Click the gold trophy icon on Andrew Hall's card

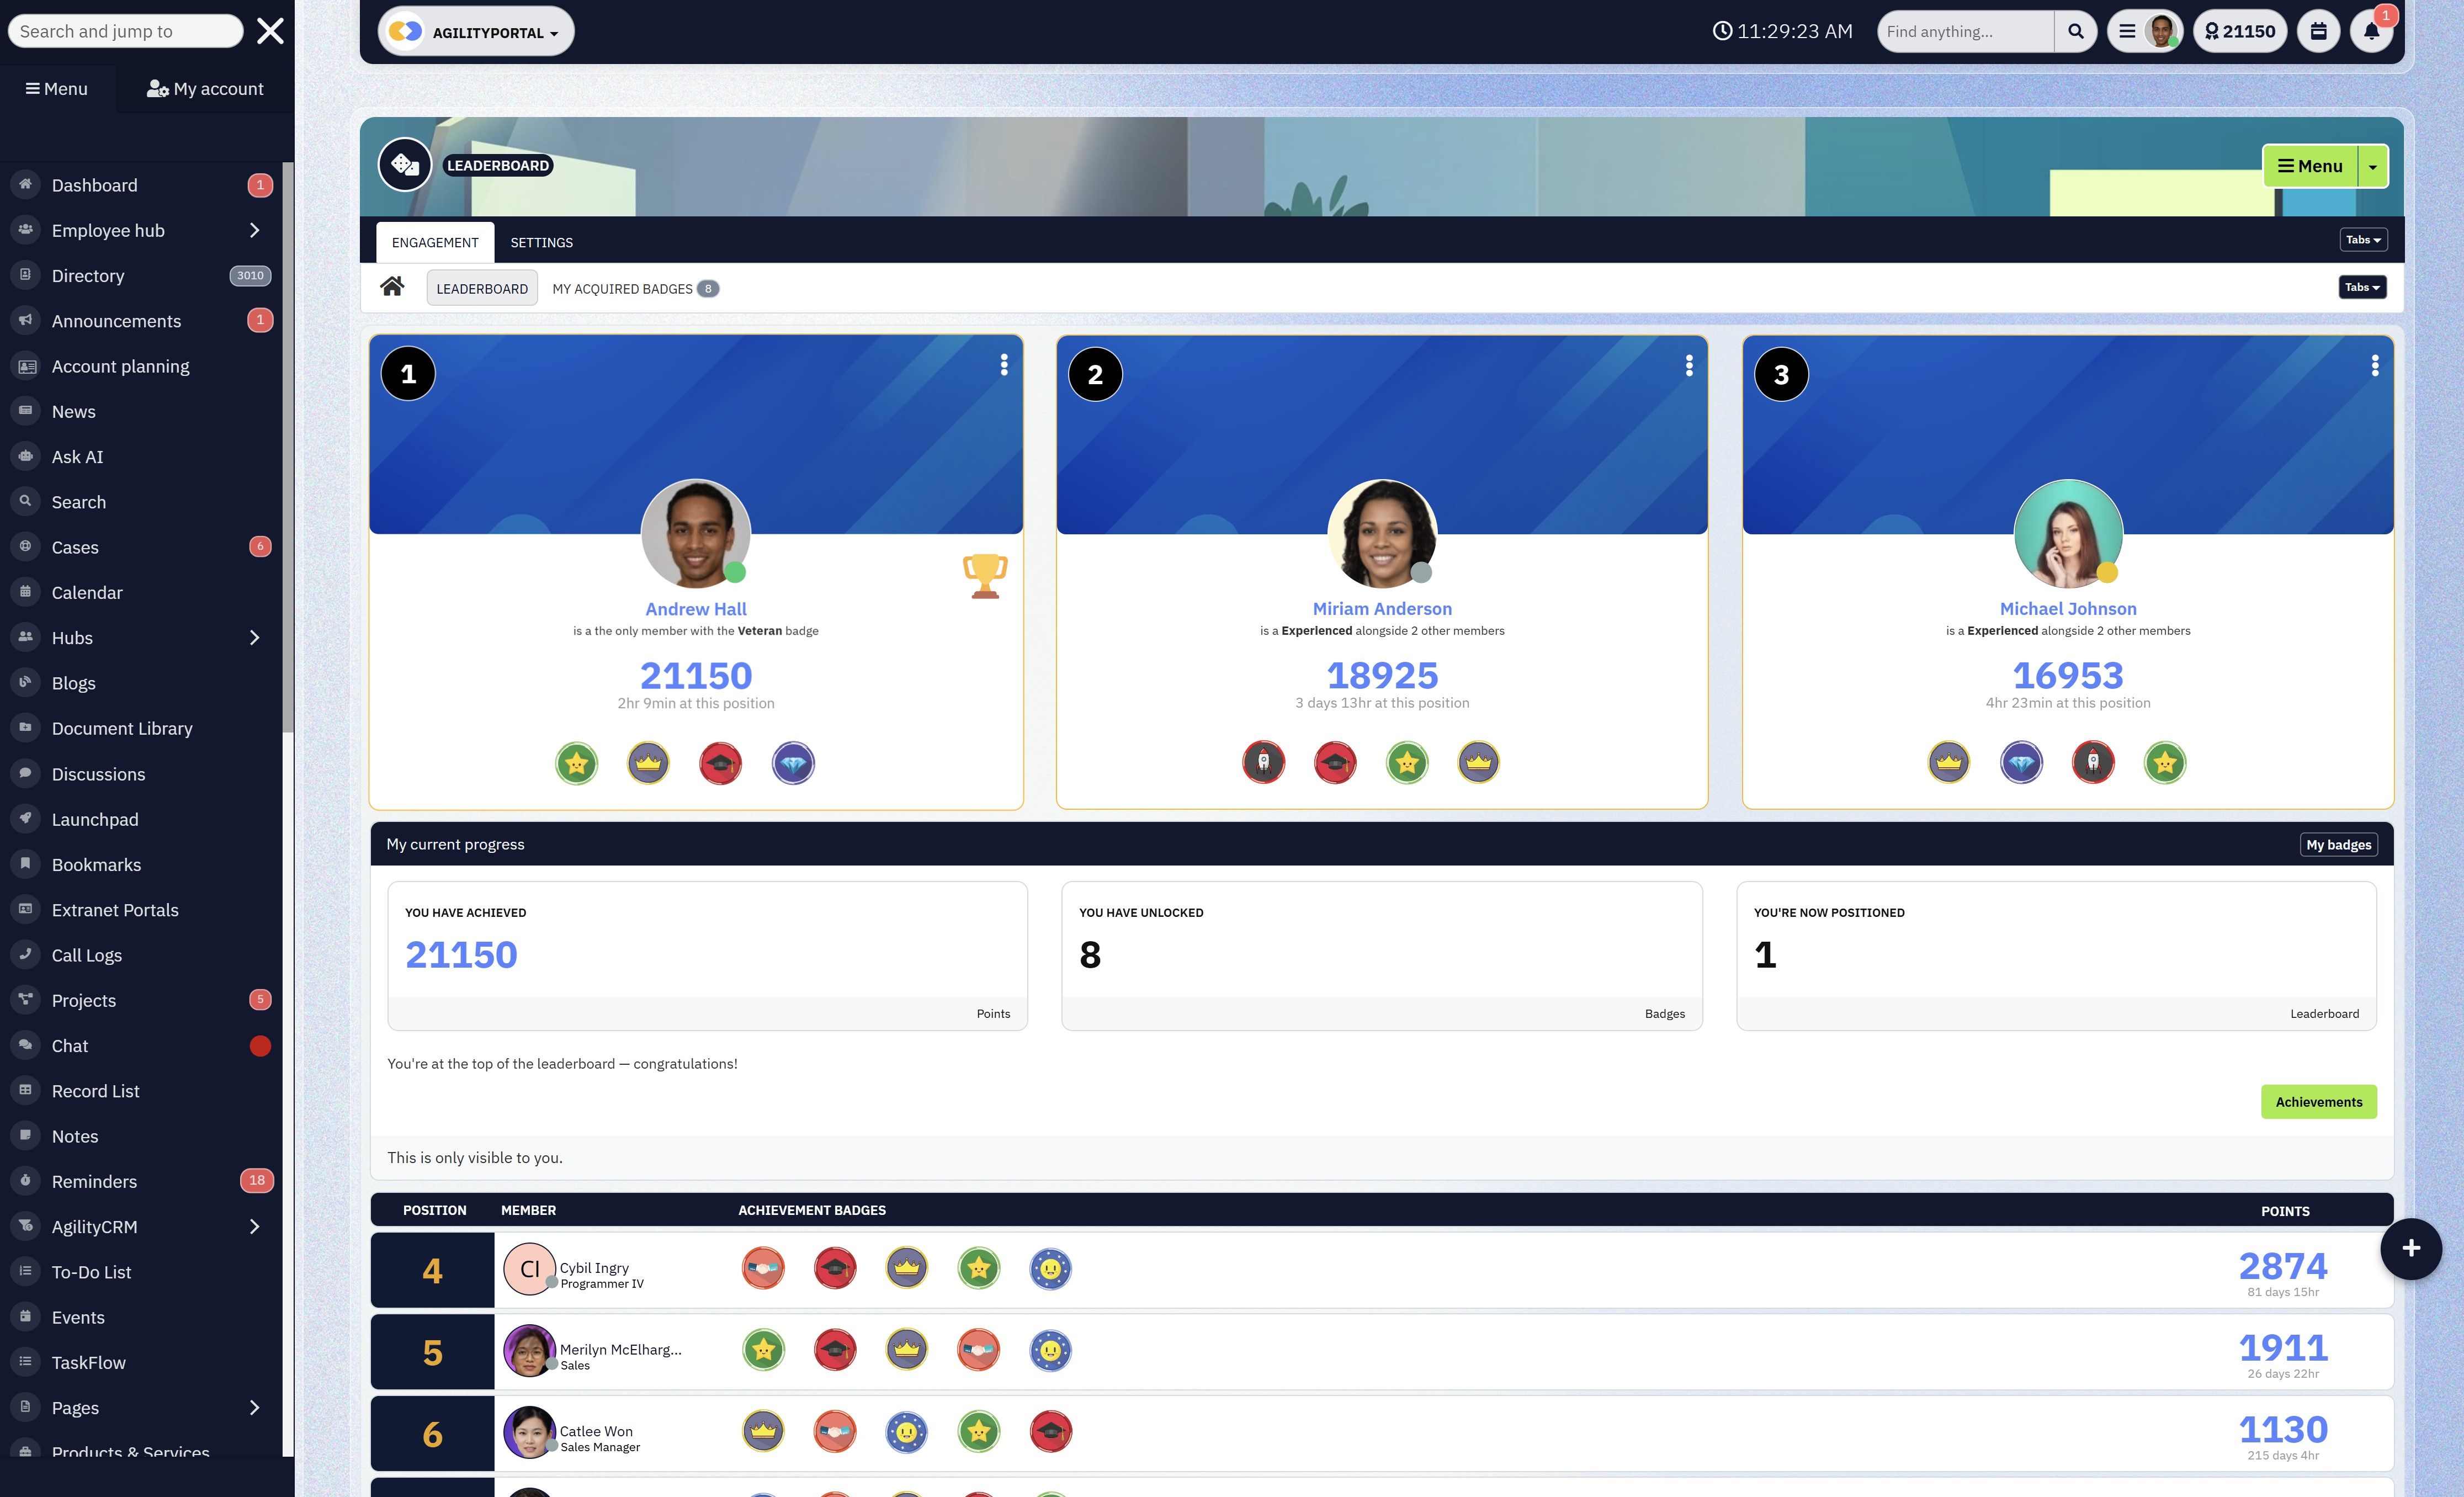click(984, 576)
